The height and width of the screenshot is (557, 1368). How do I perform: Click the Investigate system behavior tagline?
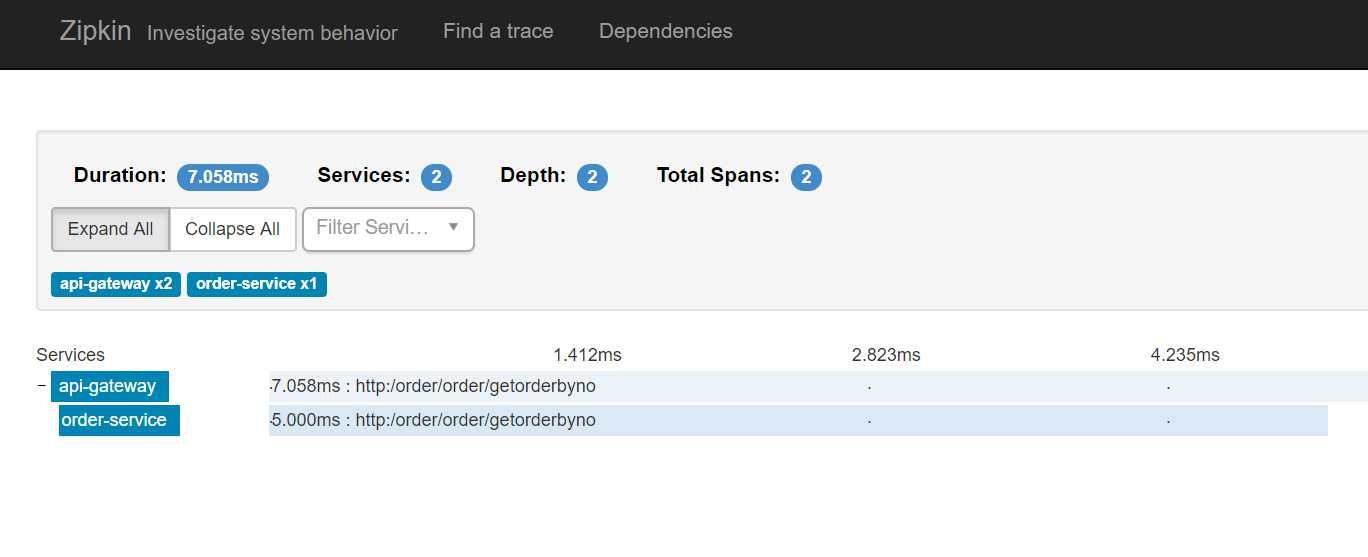tap(272, 33)
